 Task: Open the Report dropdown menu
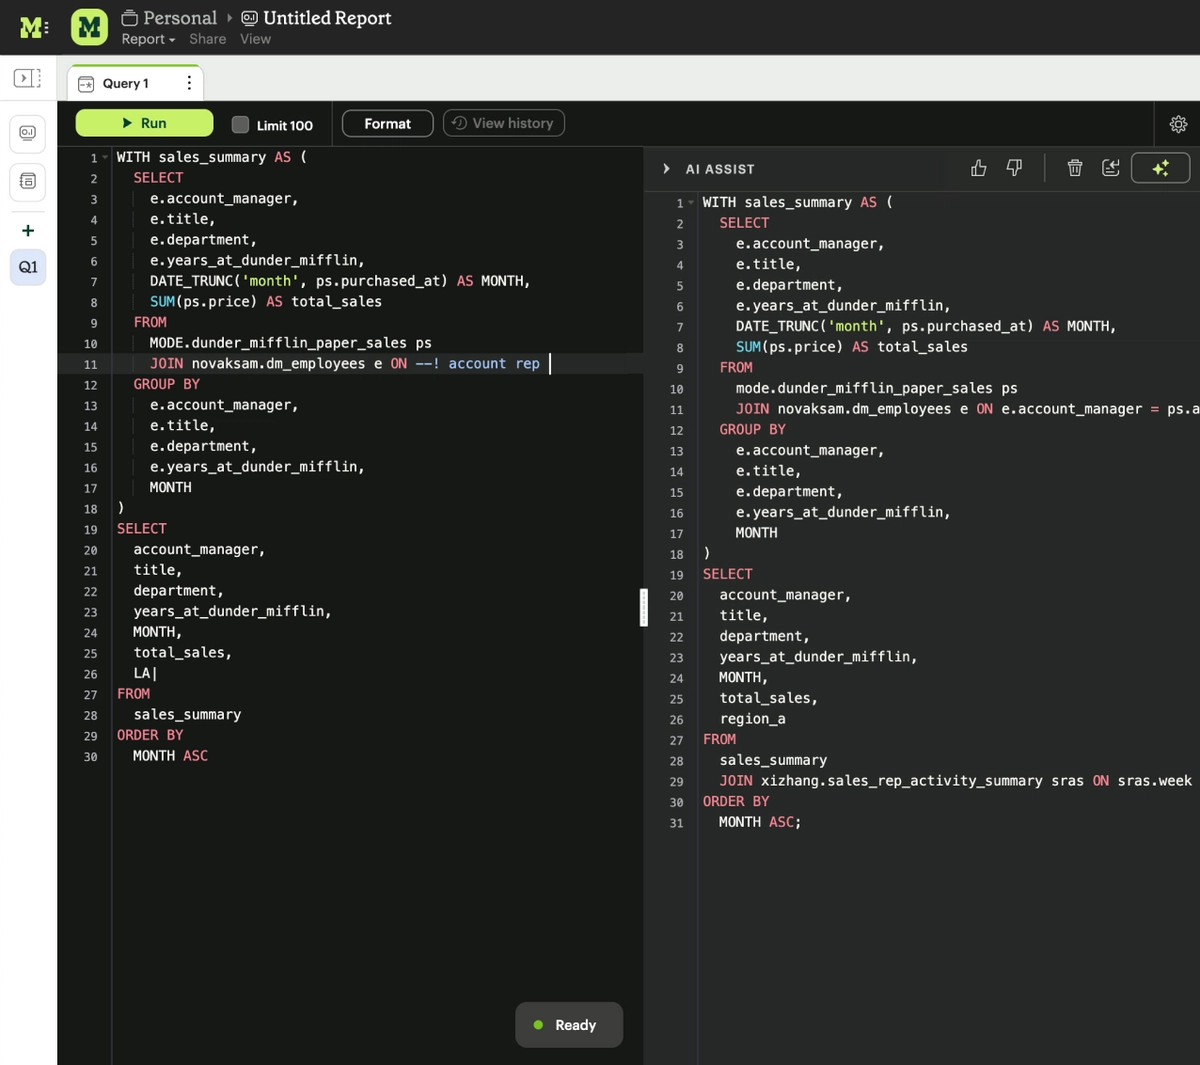(146, 39)
